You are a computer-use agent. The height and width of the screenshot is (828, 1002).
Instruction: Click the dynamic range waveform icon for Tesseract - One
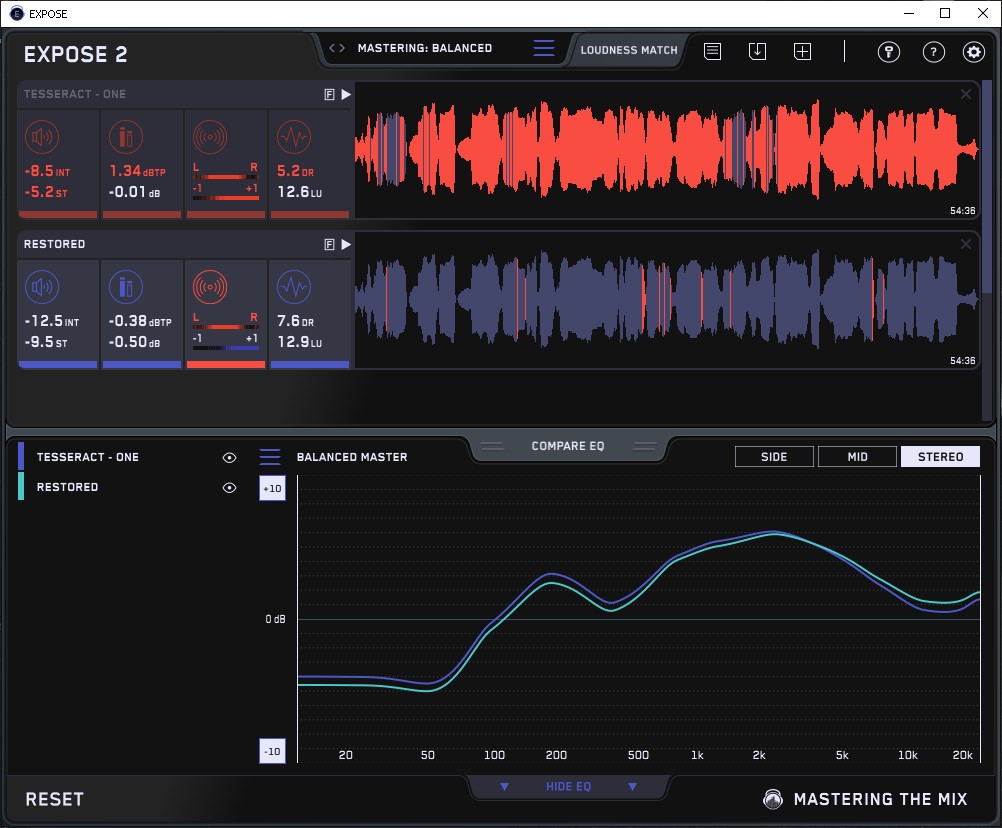pyautogui.click(x=294, y=136)
